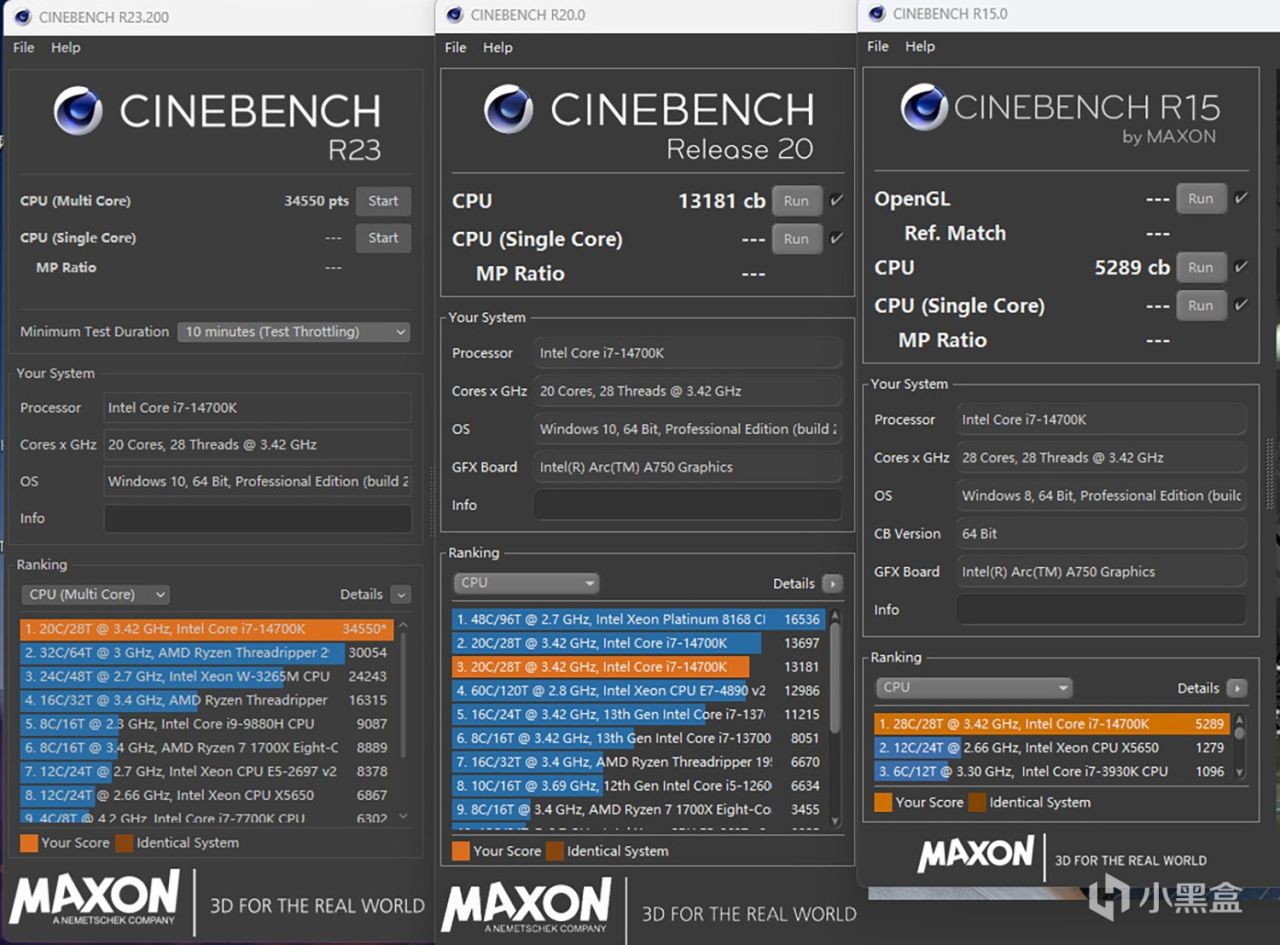1280x945 pixels.
Task: Expand the Details arrow in R15 ranking
Action: click(x=1237, y=688)
